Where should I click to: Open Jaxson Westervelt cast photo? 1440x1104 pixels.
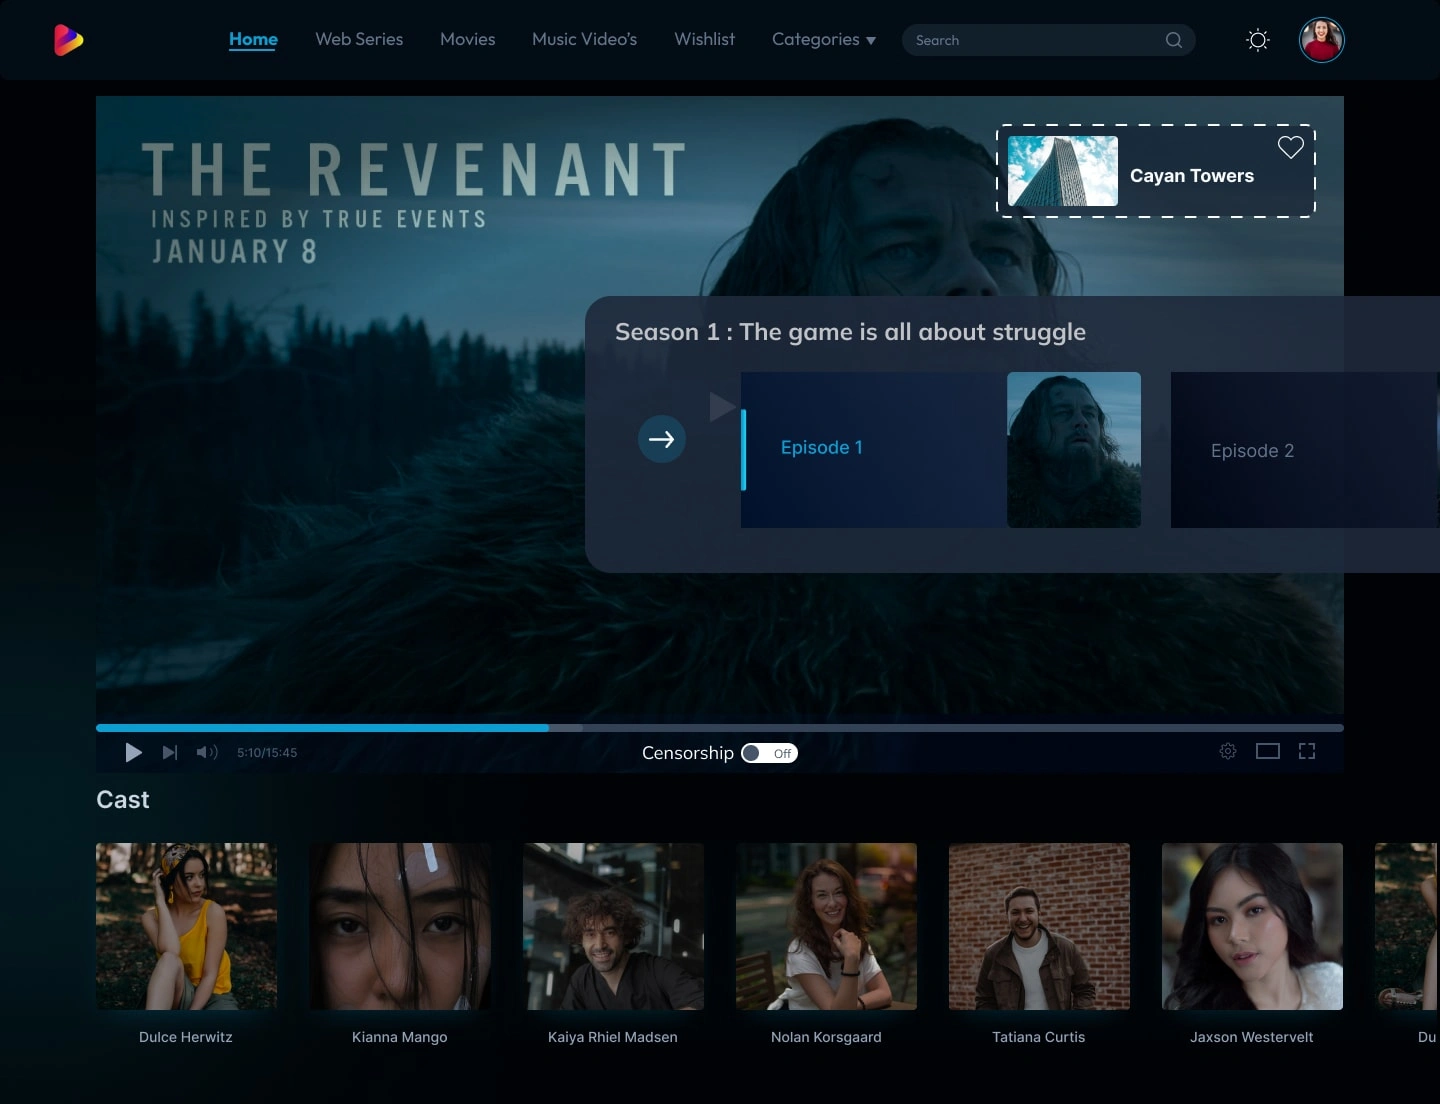coord(1252,926)
